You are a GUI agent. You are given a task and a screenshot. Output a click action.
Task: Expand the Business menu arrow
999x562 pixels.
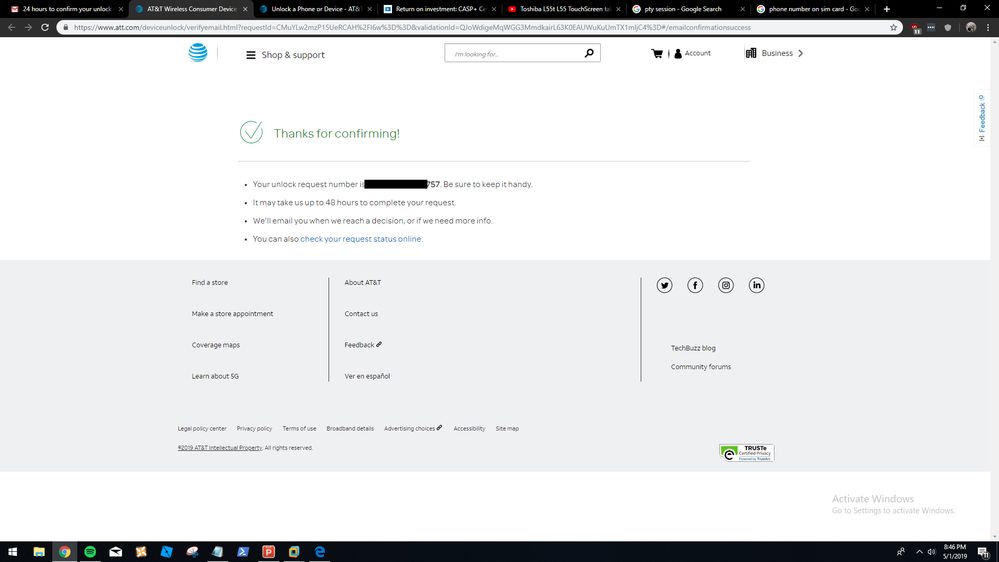click(x=800, y=54)
